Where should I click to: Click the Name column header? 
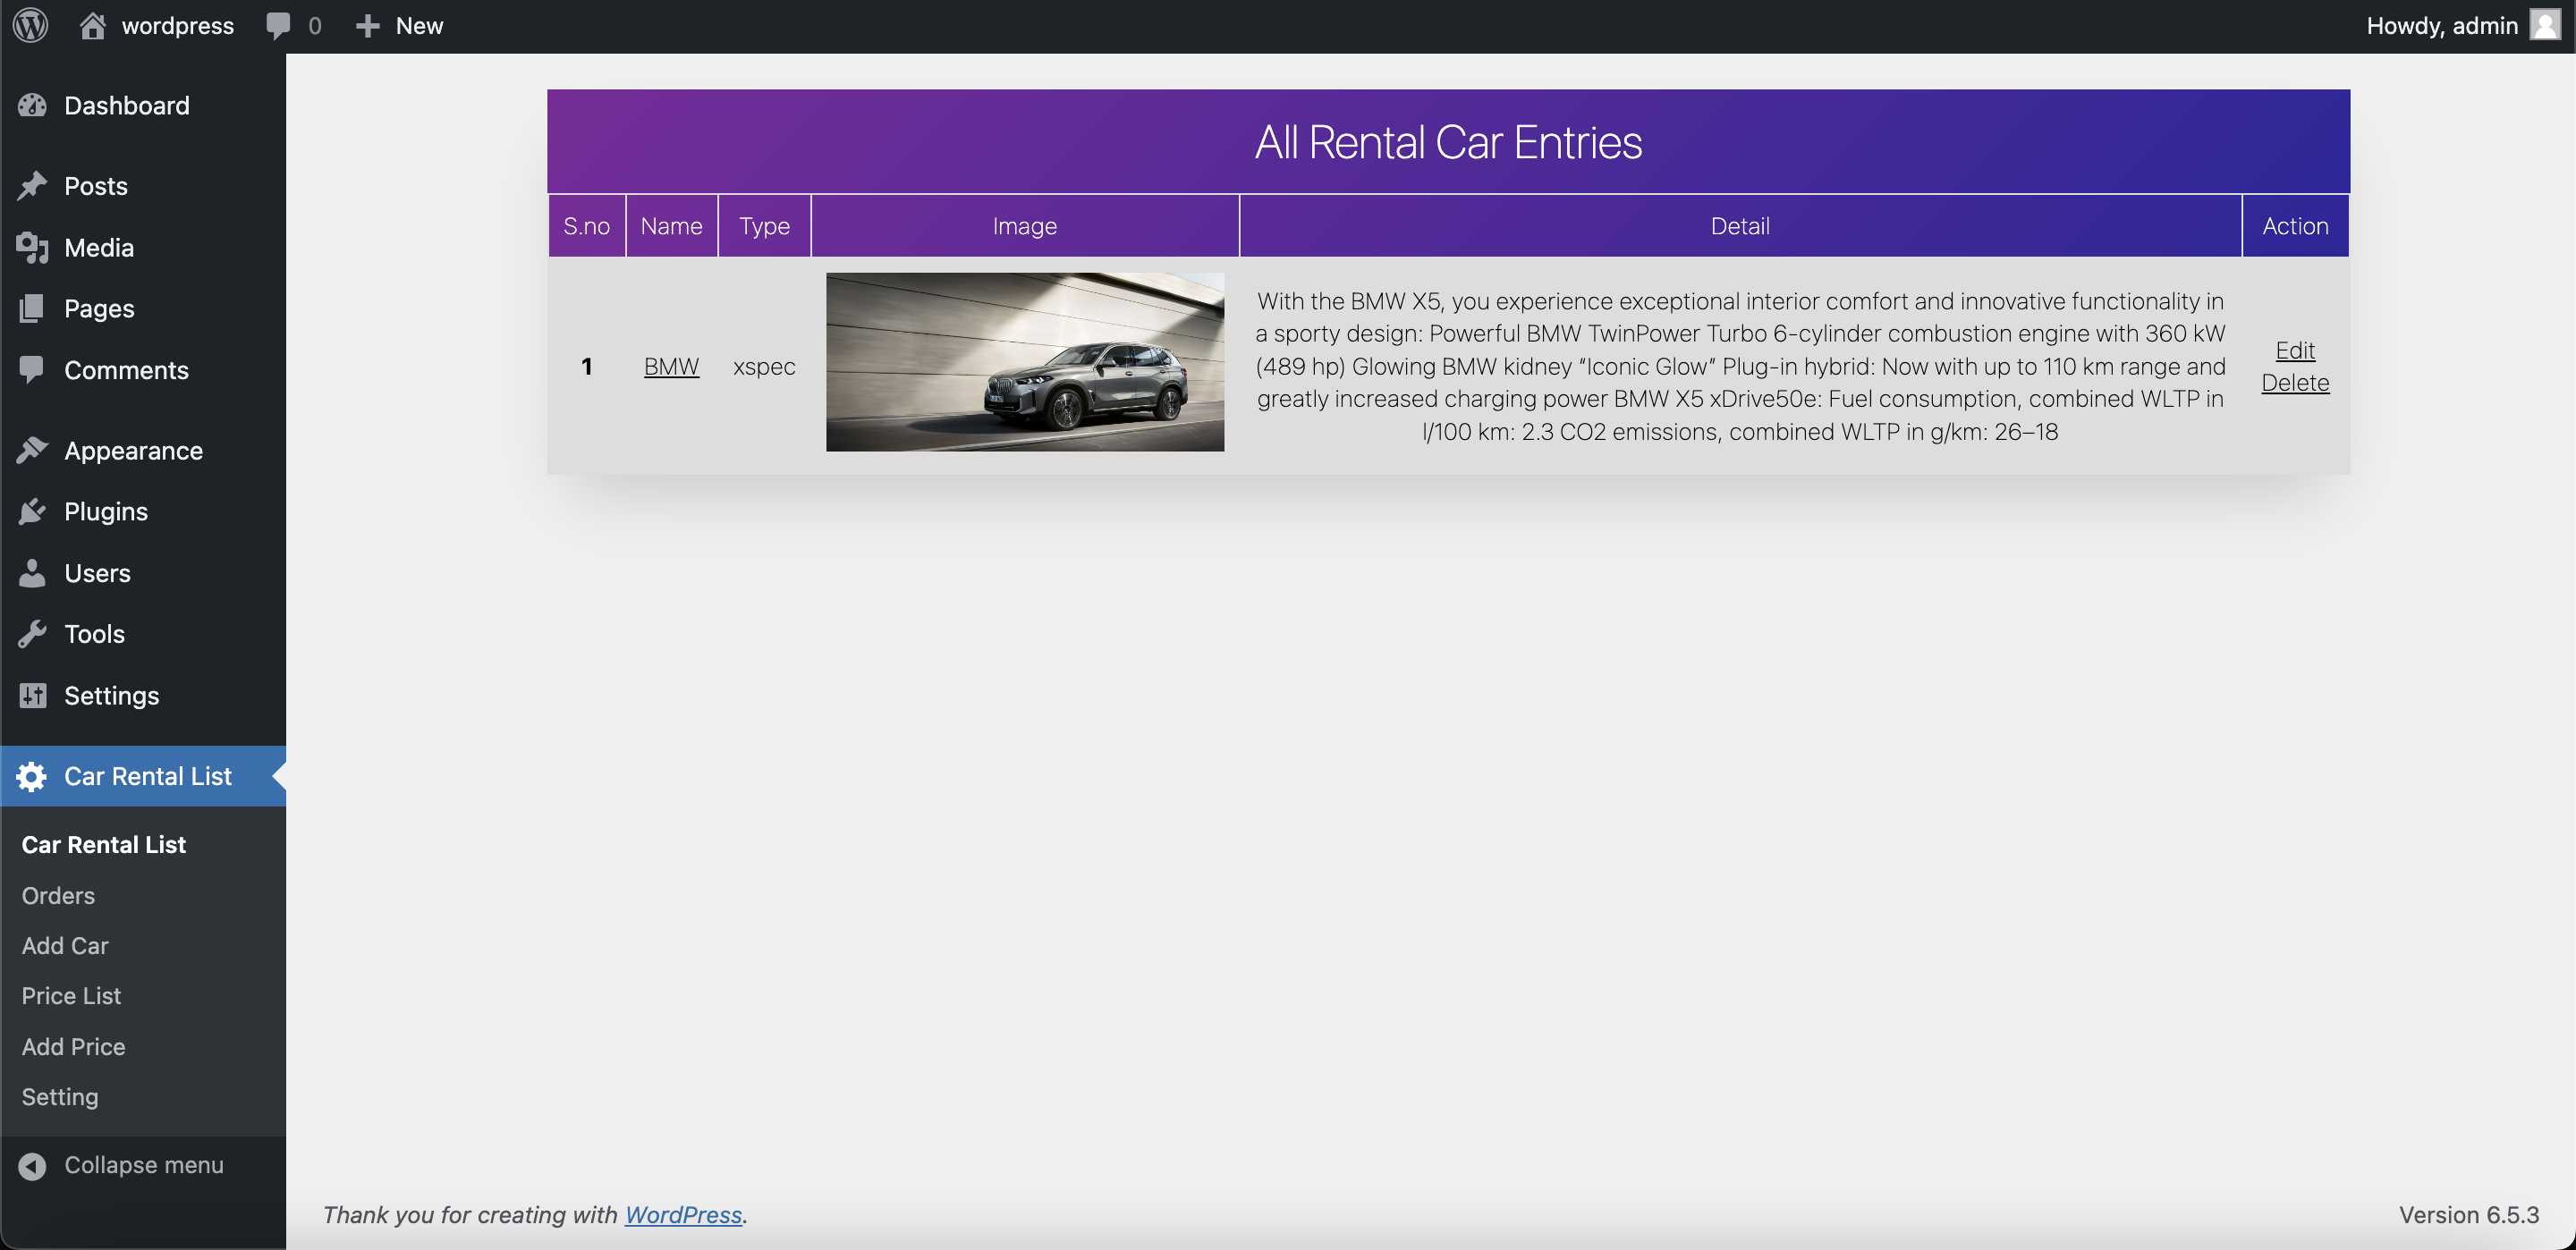(671, 226)
